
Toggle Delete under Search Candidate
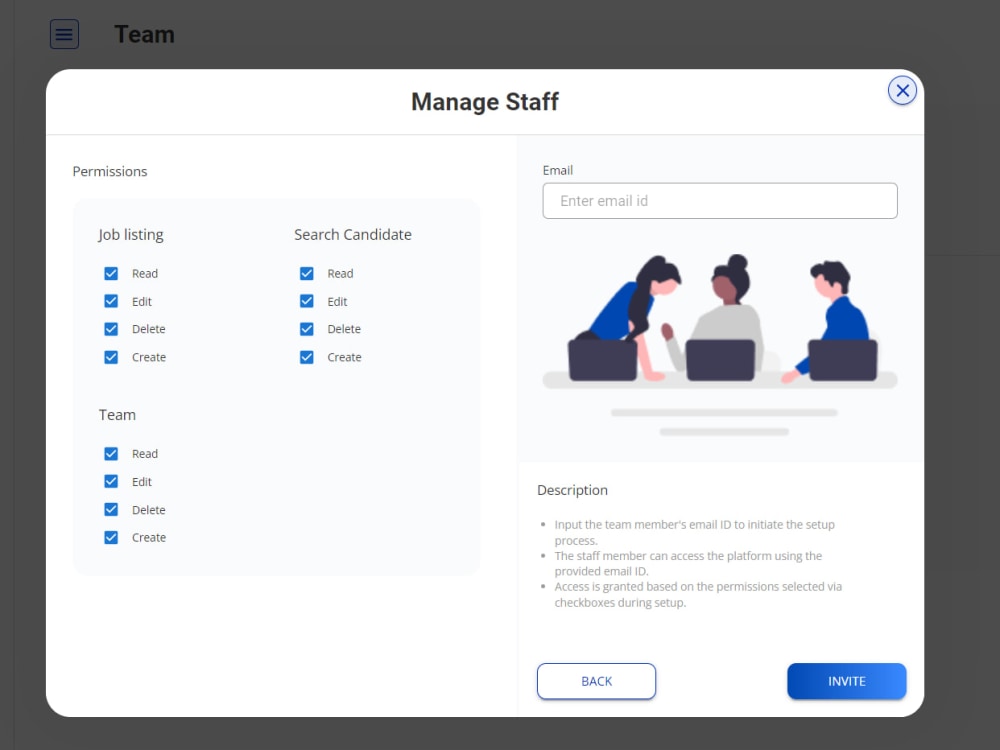pos(307,329)
